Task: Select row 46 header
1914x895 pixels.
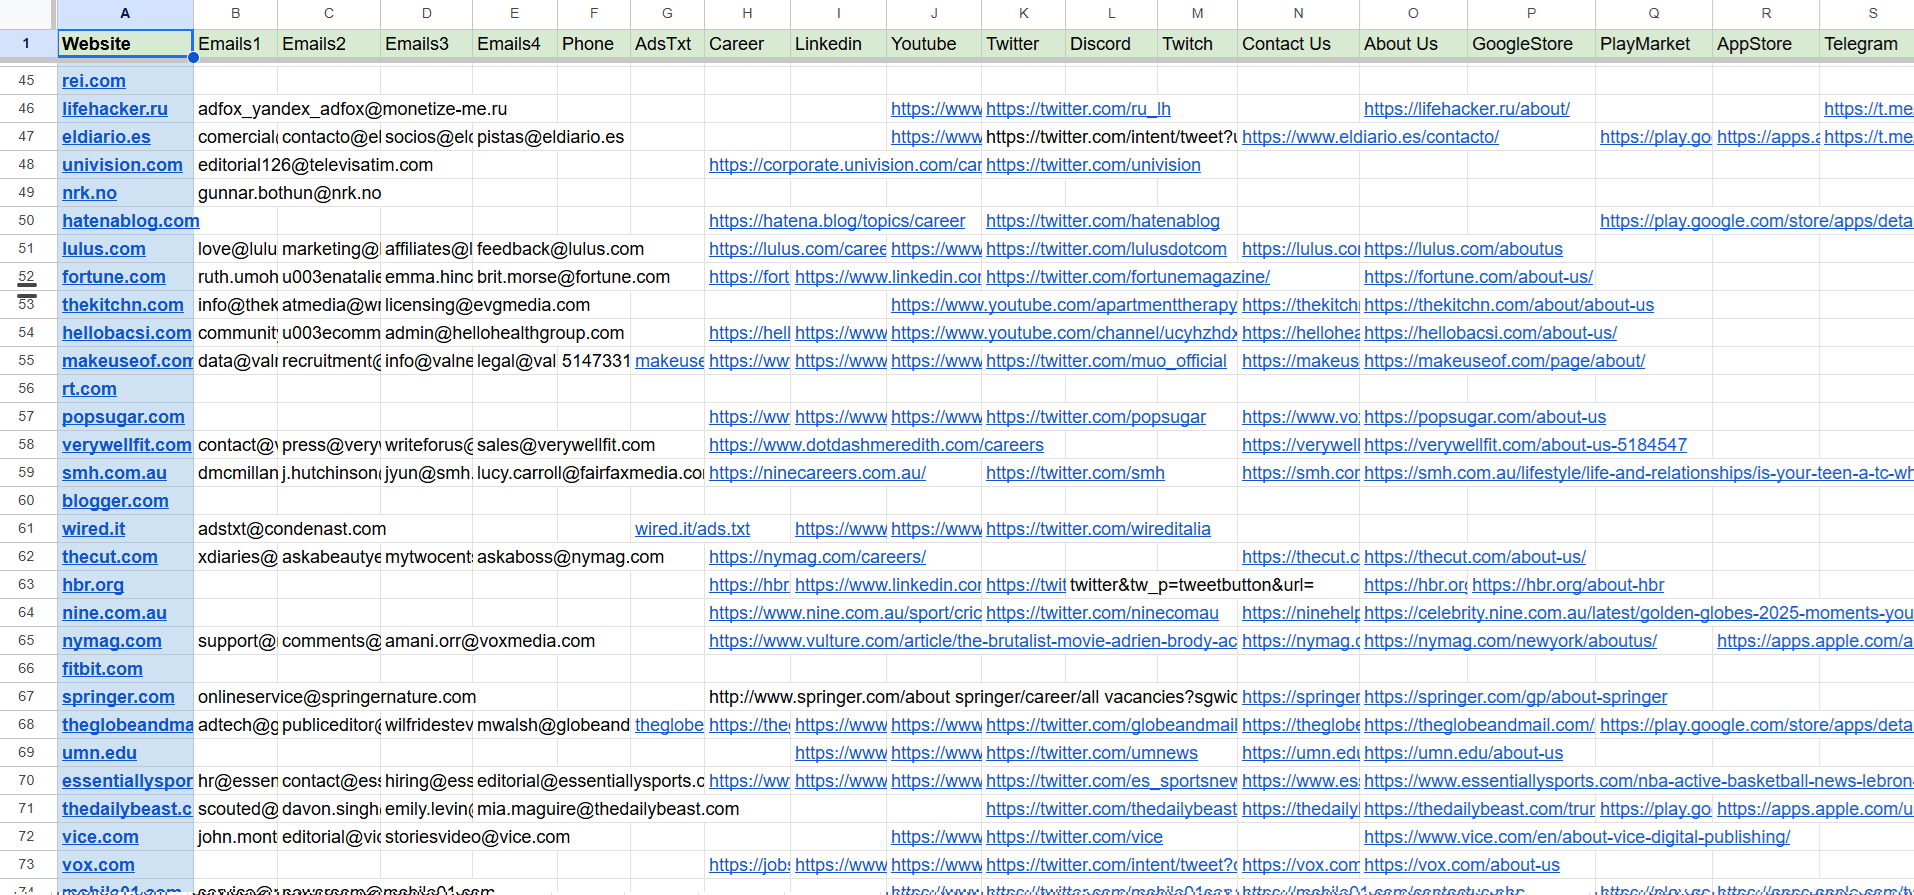Action: point(26,108)
